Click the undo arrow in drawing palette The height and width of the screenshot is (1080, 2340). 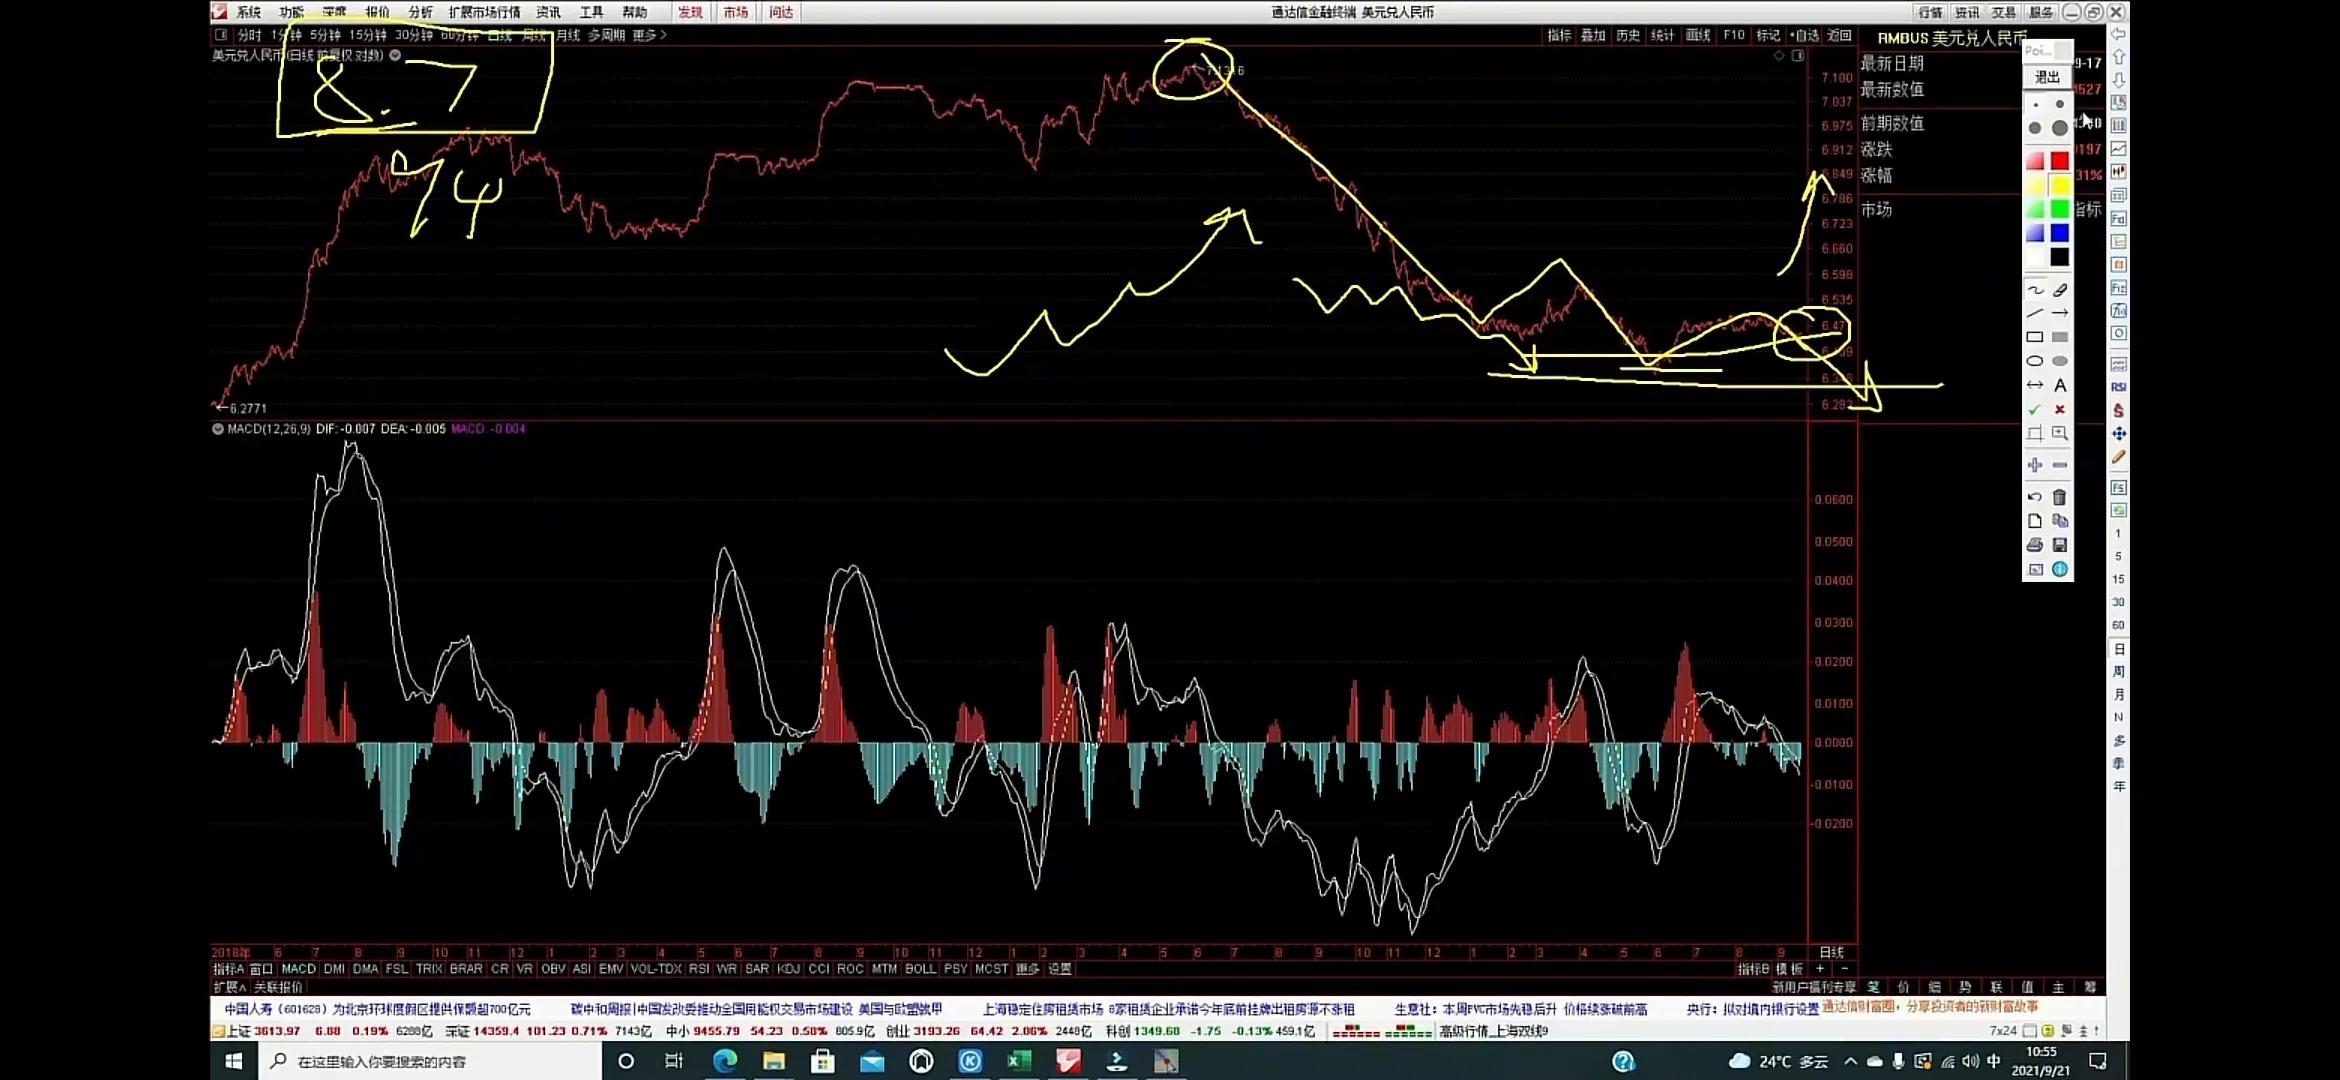(2035, 497)
